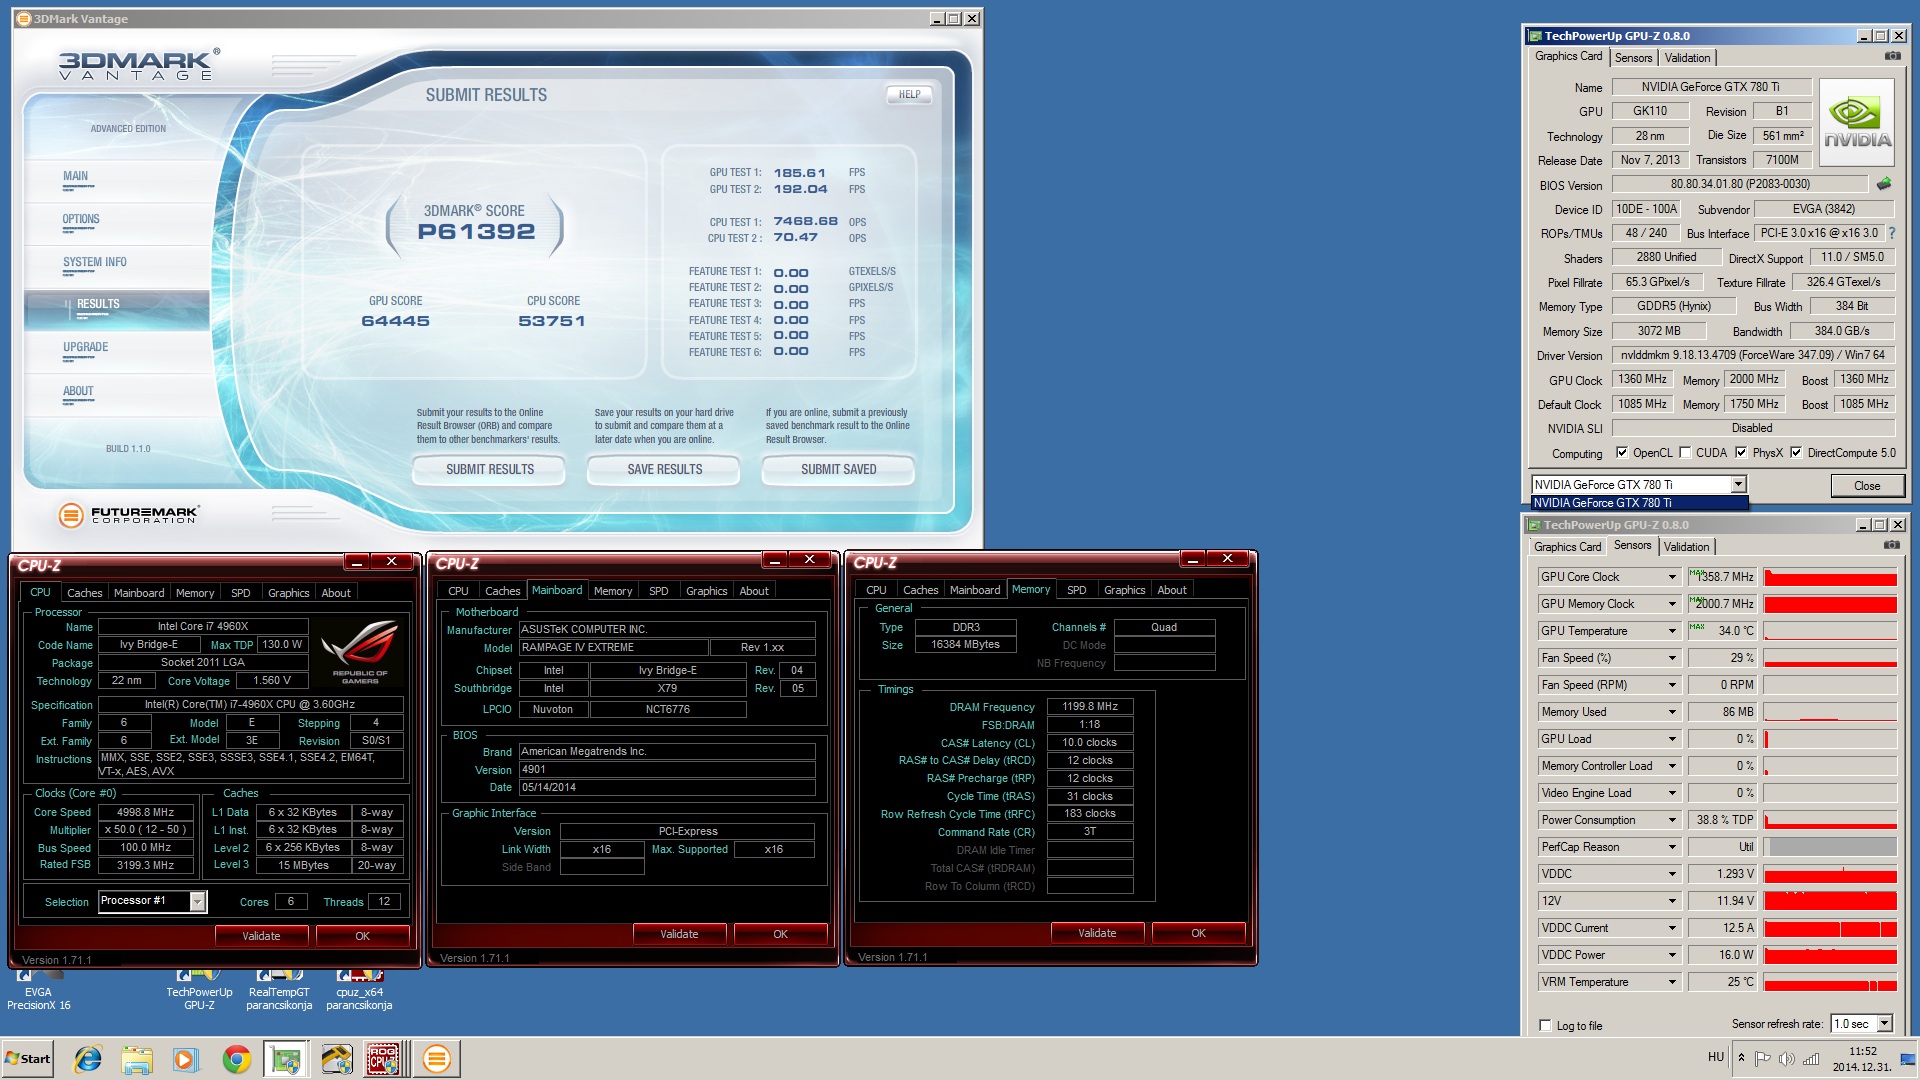The height and width of the screenshot is (1080, 1920).
Task: Open the GPU selection dropdown in GPU-Z
Action: tap(1738, 484)
